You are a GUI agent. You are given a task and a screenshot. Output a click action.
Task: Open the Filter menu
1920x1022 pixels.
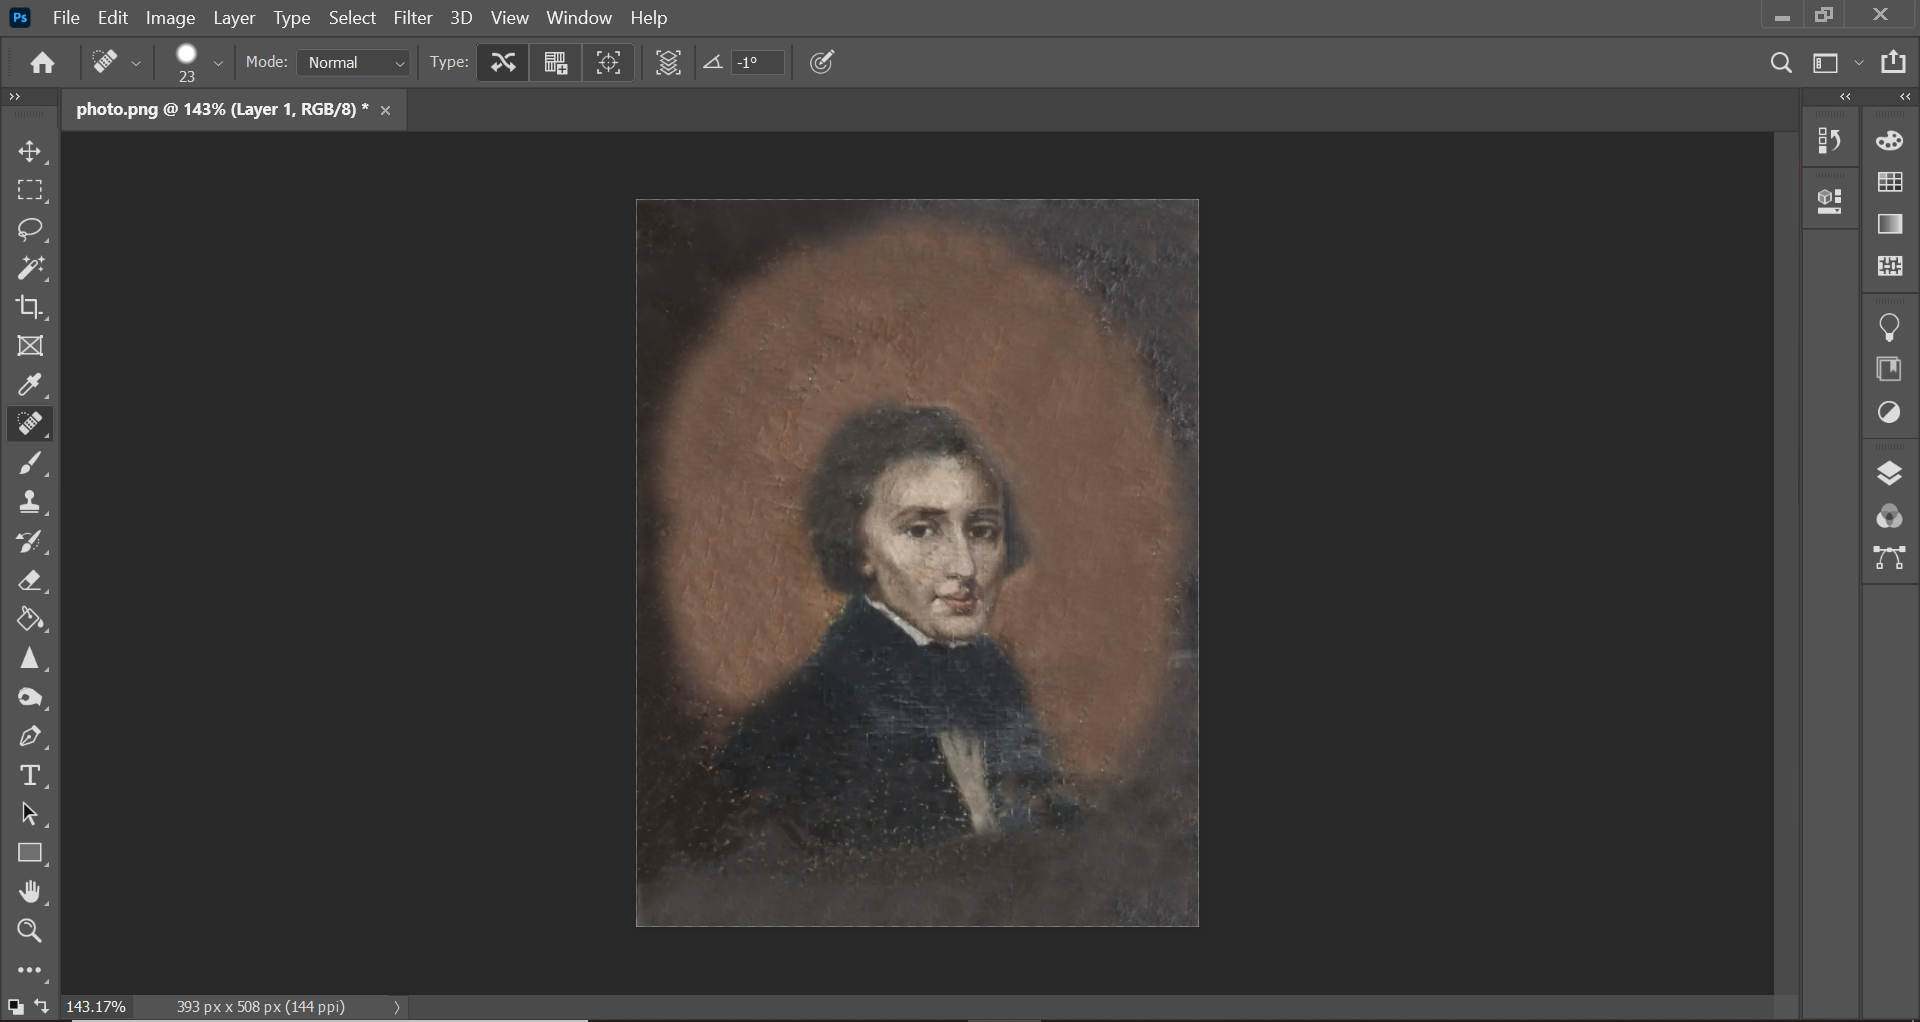pyautogui.click(x=413, y=18)
